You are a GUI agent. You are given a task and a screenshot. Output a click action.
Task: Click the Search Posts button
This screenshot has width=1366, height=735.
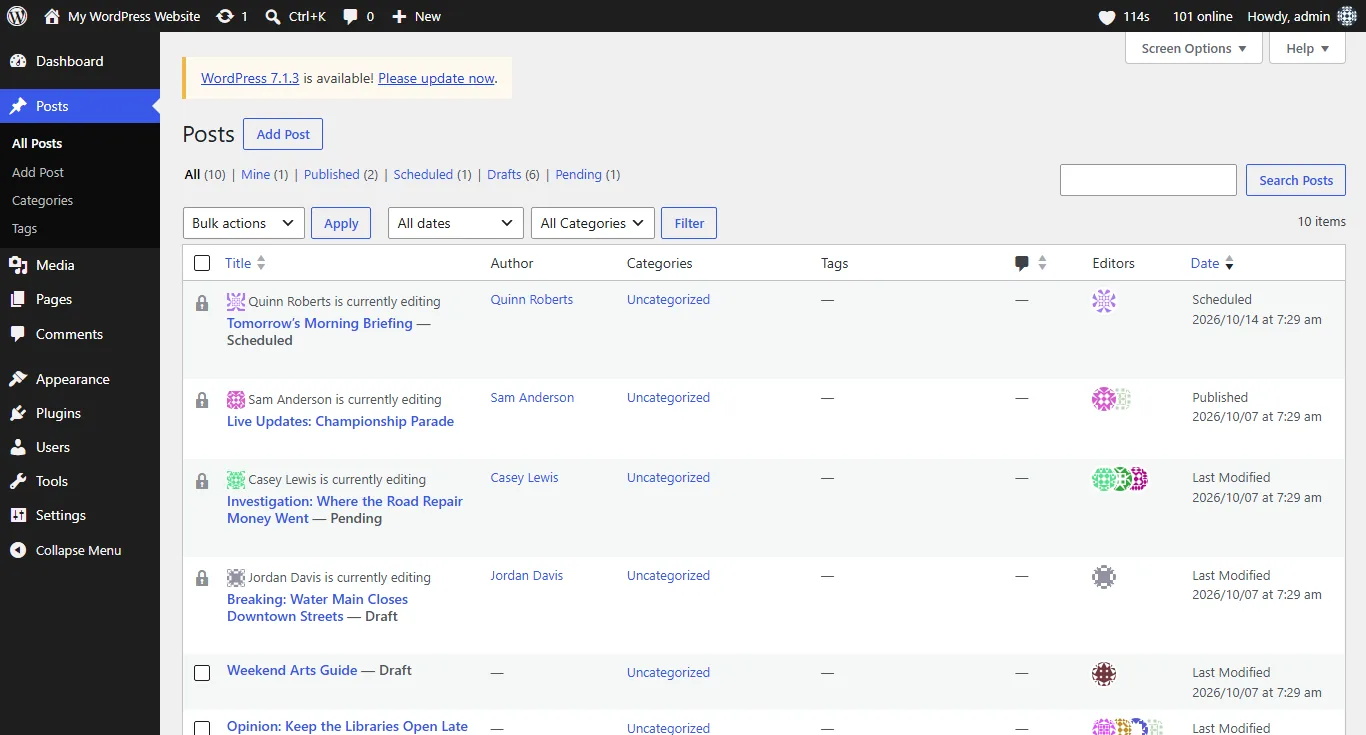tap(1296, 180)
